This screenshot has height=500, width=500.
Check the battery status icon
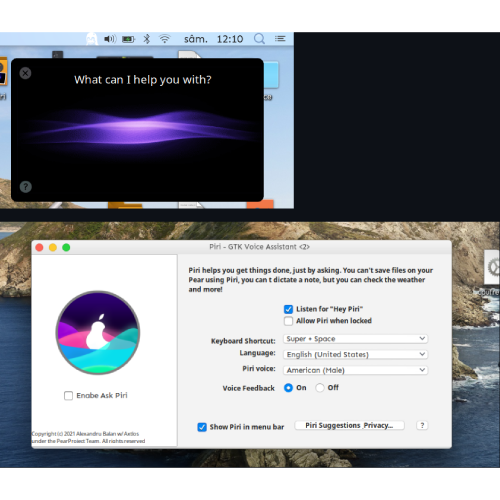[x=128, y=39]
